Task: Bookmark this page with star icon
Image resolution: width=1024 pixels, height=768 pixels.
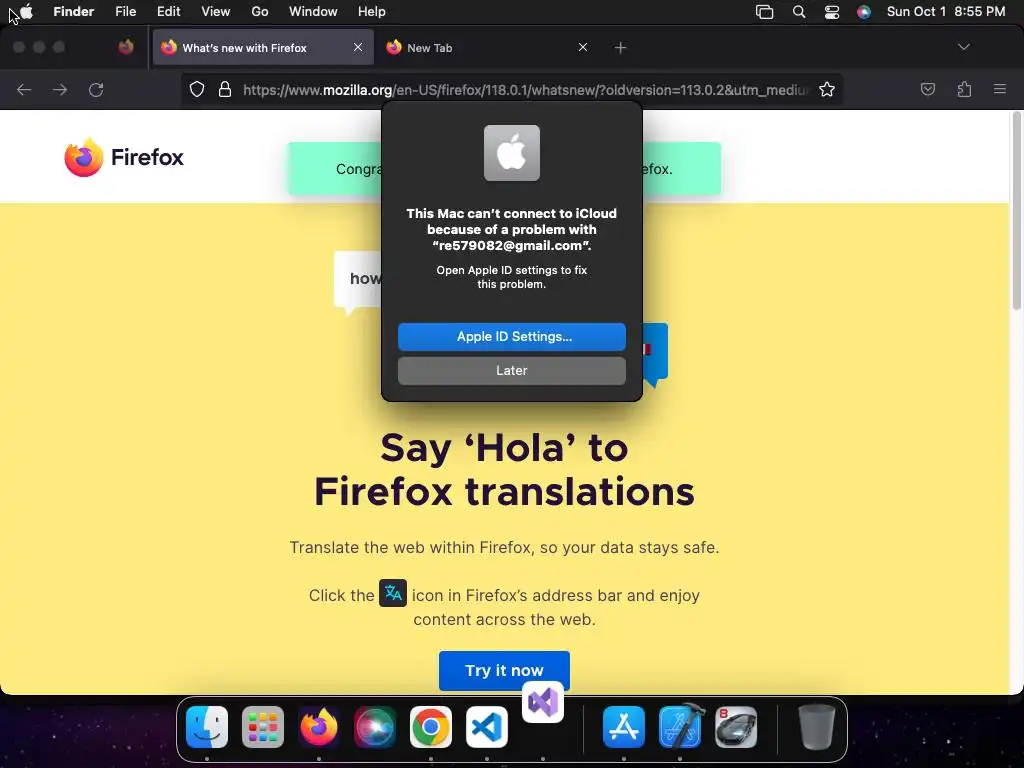Action: [827, 89]
